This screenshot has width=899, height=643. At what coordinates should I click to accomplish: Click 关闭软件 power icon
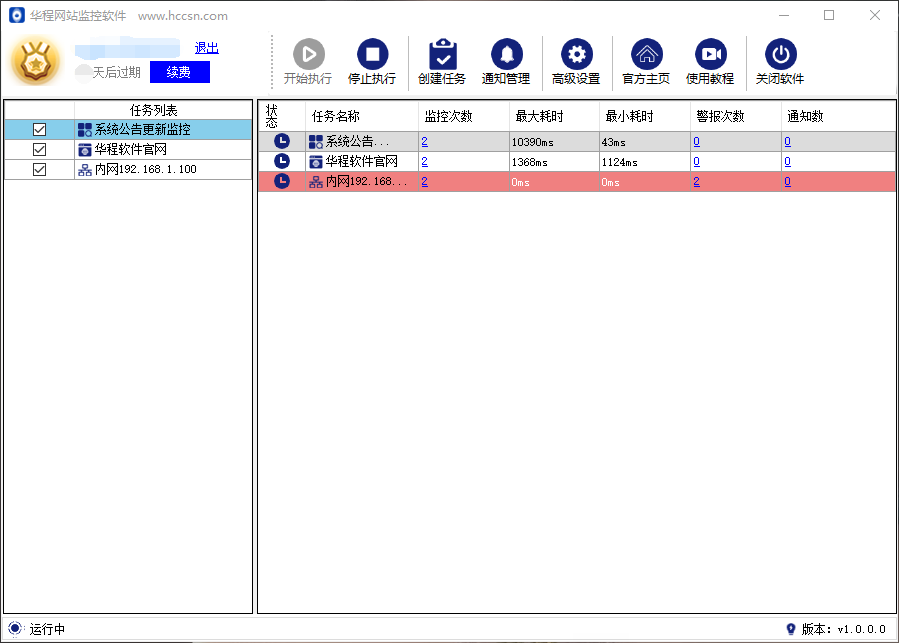click(780, 55)
